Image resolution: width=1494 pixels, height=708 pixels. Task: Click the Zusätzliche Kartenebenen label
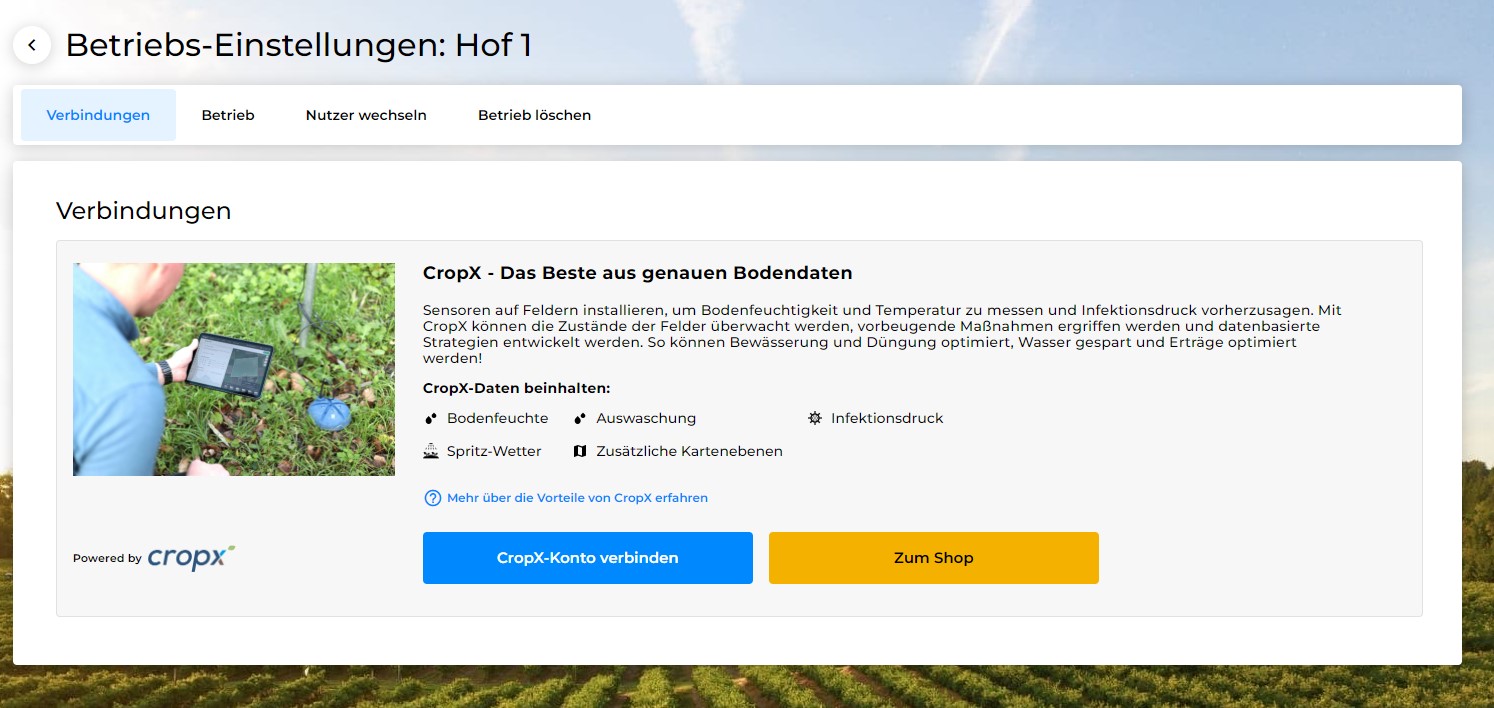click(x=689, y=451)
